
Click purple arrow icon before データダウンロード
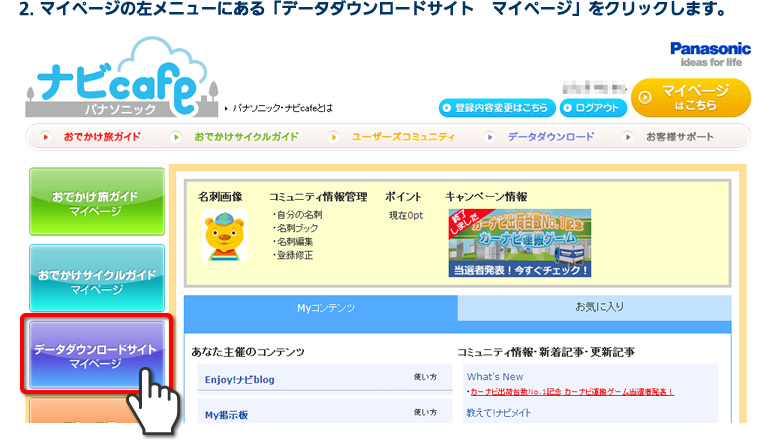point(490,137)
